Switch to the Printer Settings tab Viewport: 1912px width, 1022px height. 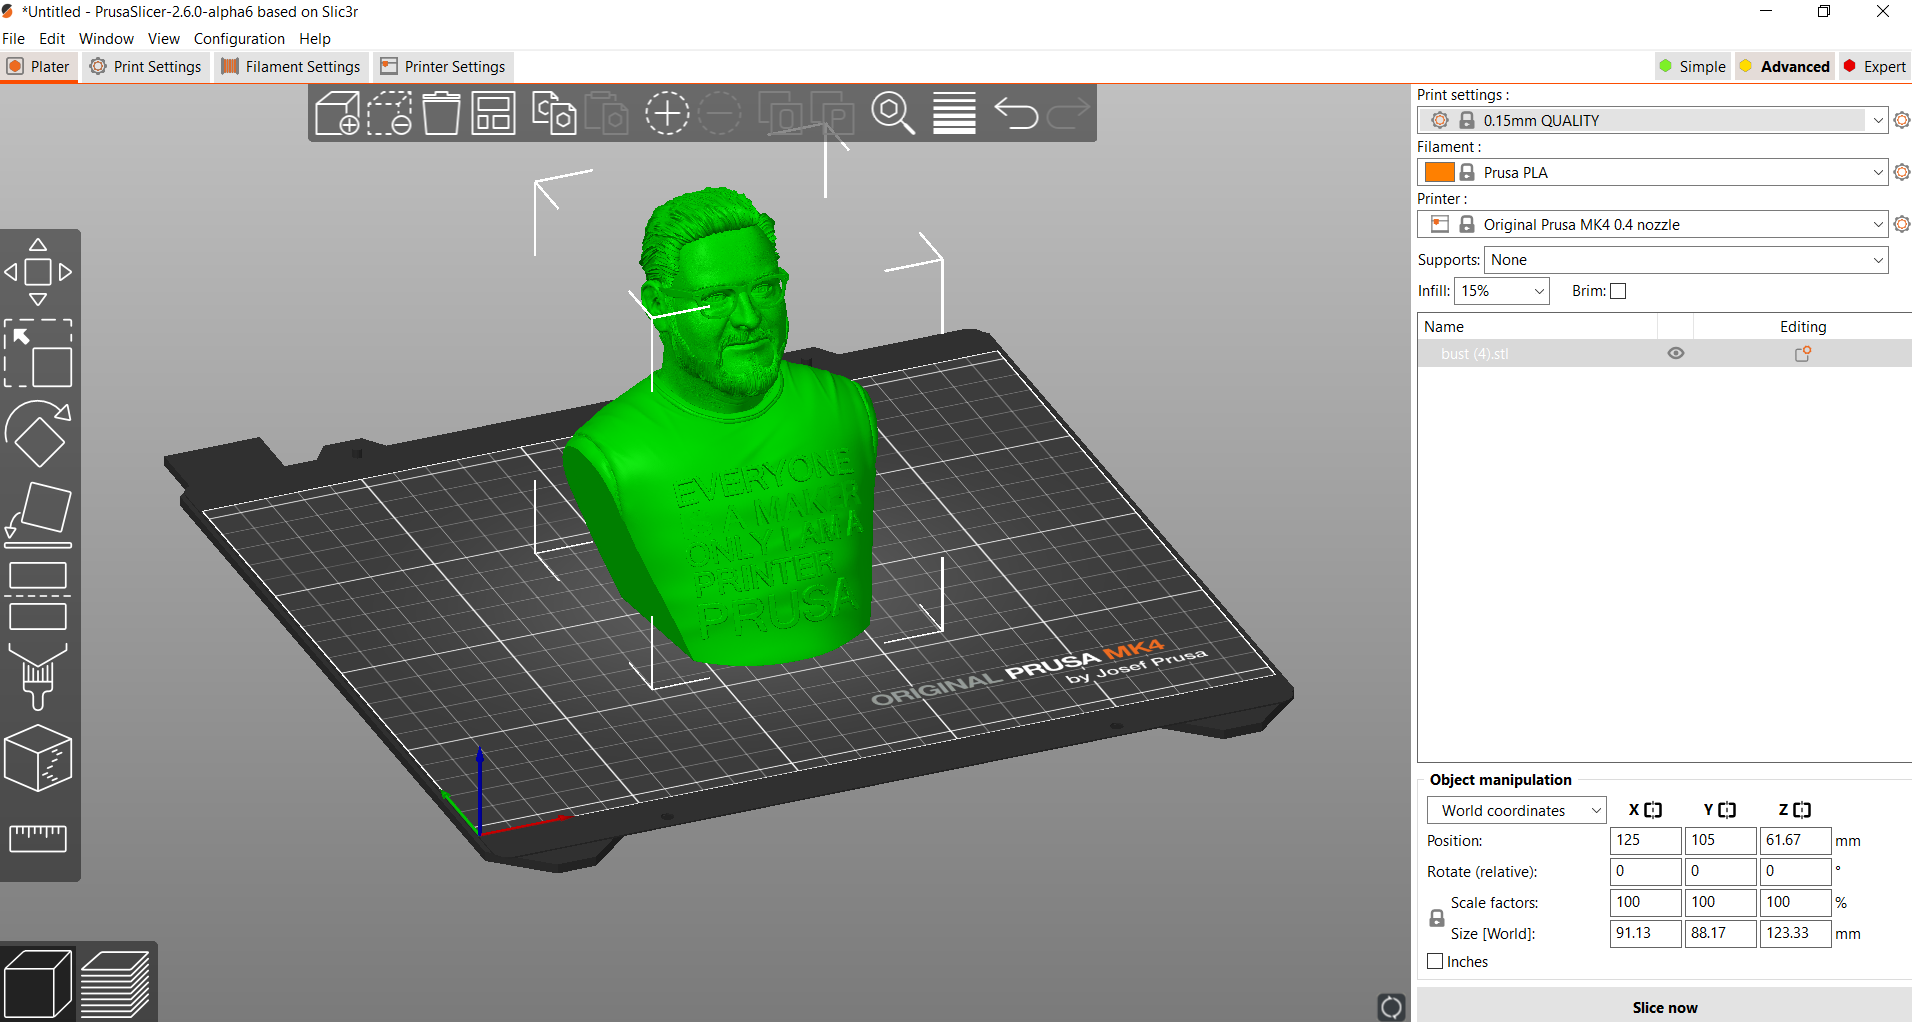pos(443,67)
